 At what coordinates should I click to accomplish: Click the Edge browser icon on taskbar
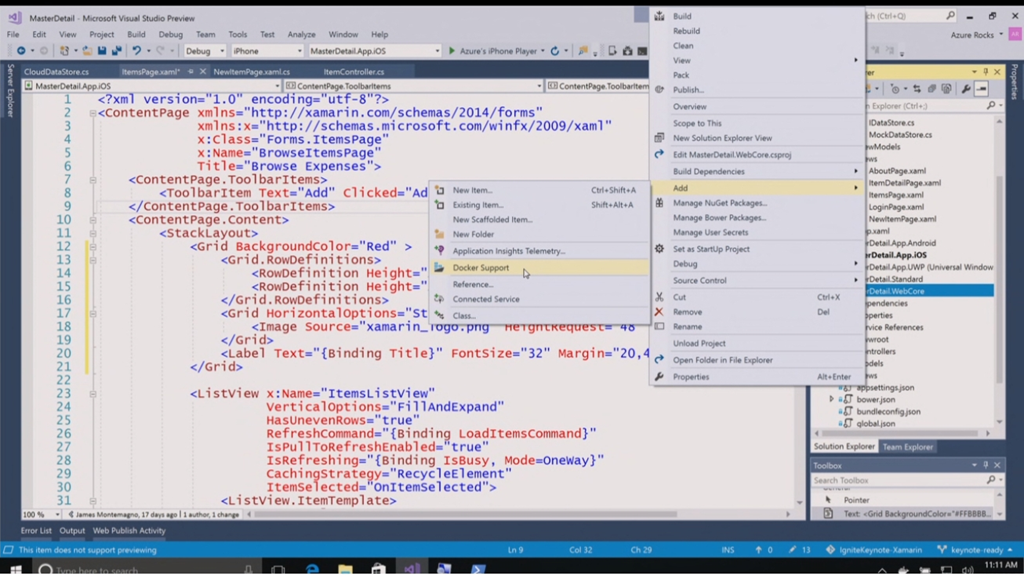(313, 569)
